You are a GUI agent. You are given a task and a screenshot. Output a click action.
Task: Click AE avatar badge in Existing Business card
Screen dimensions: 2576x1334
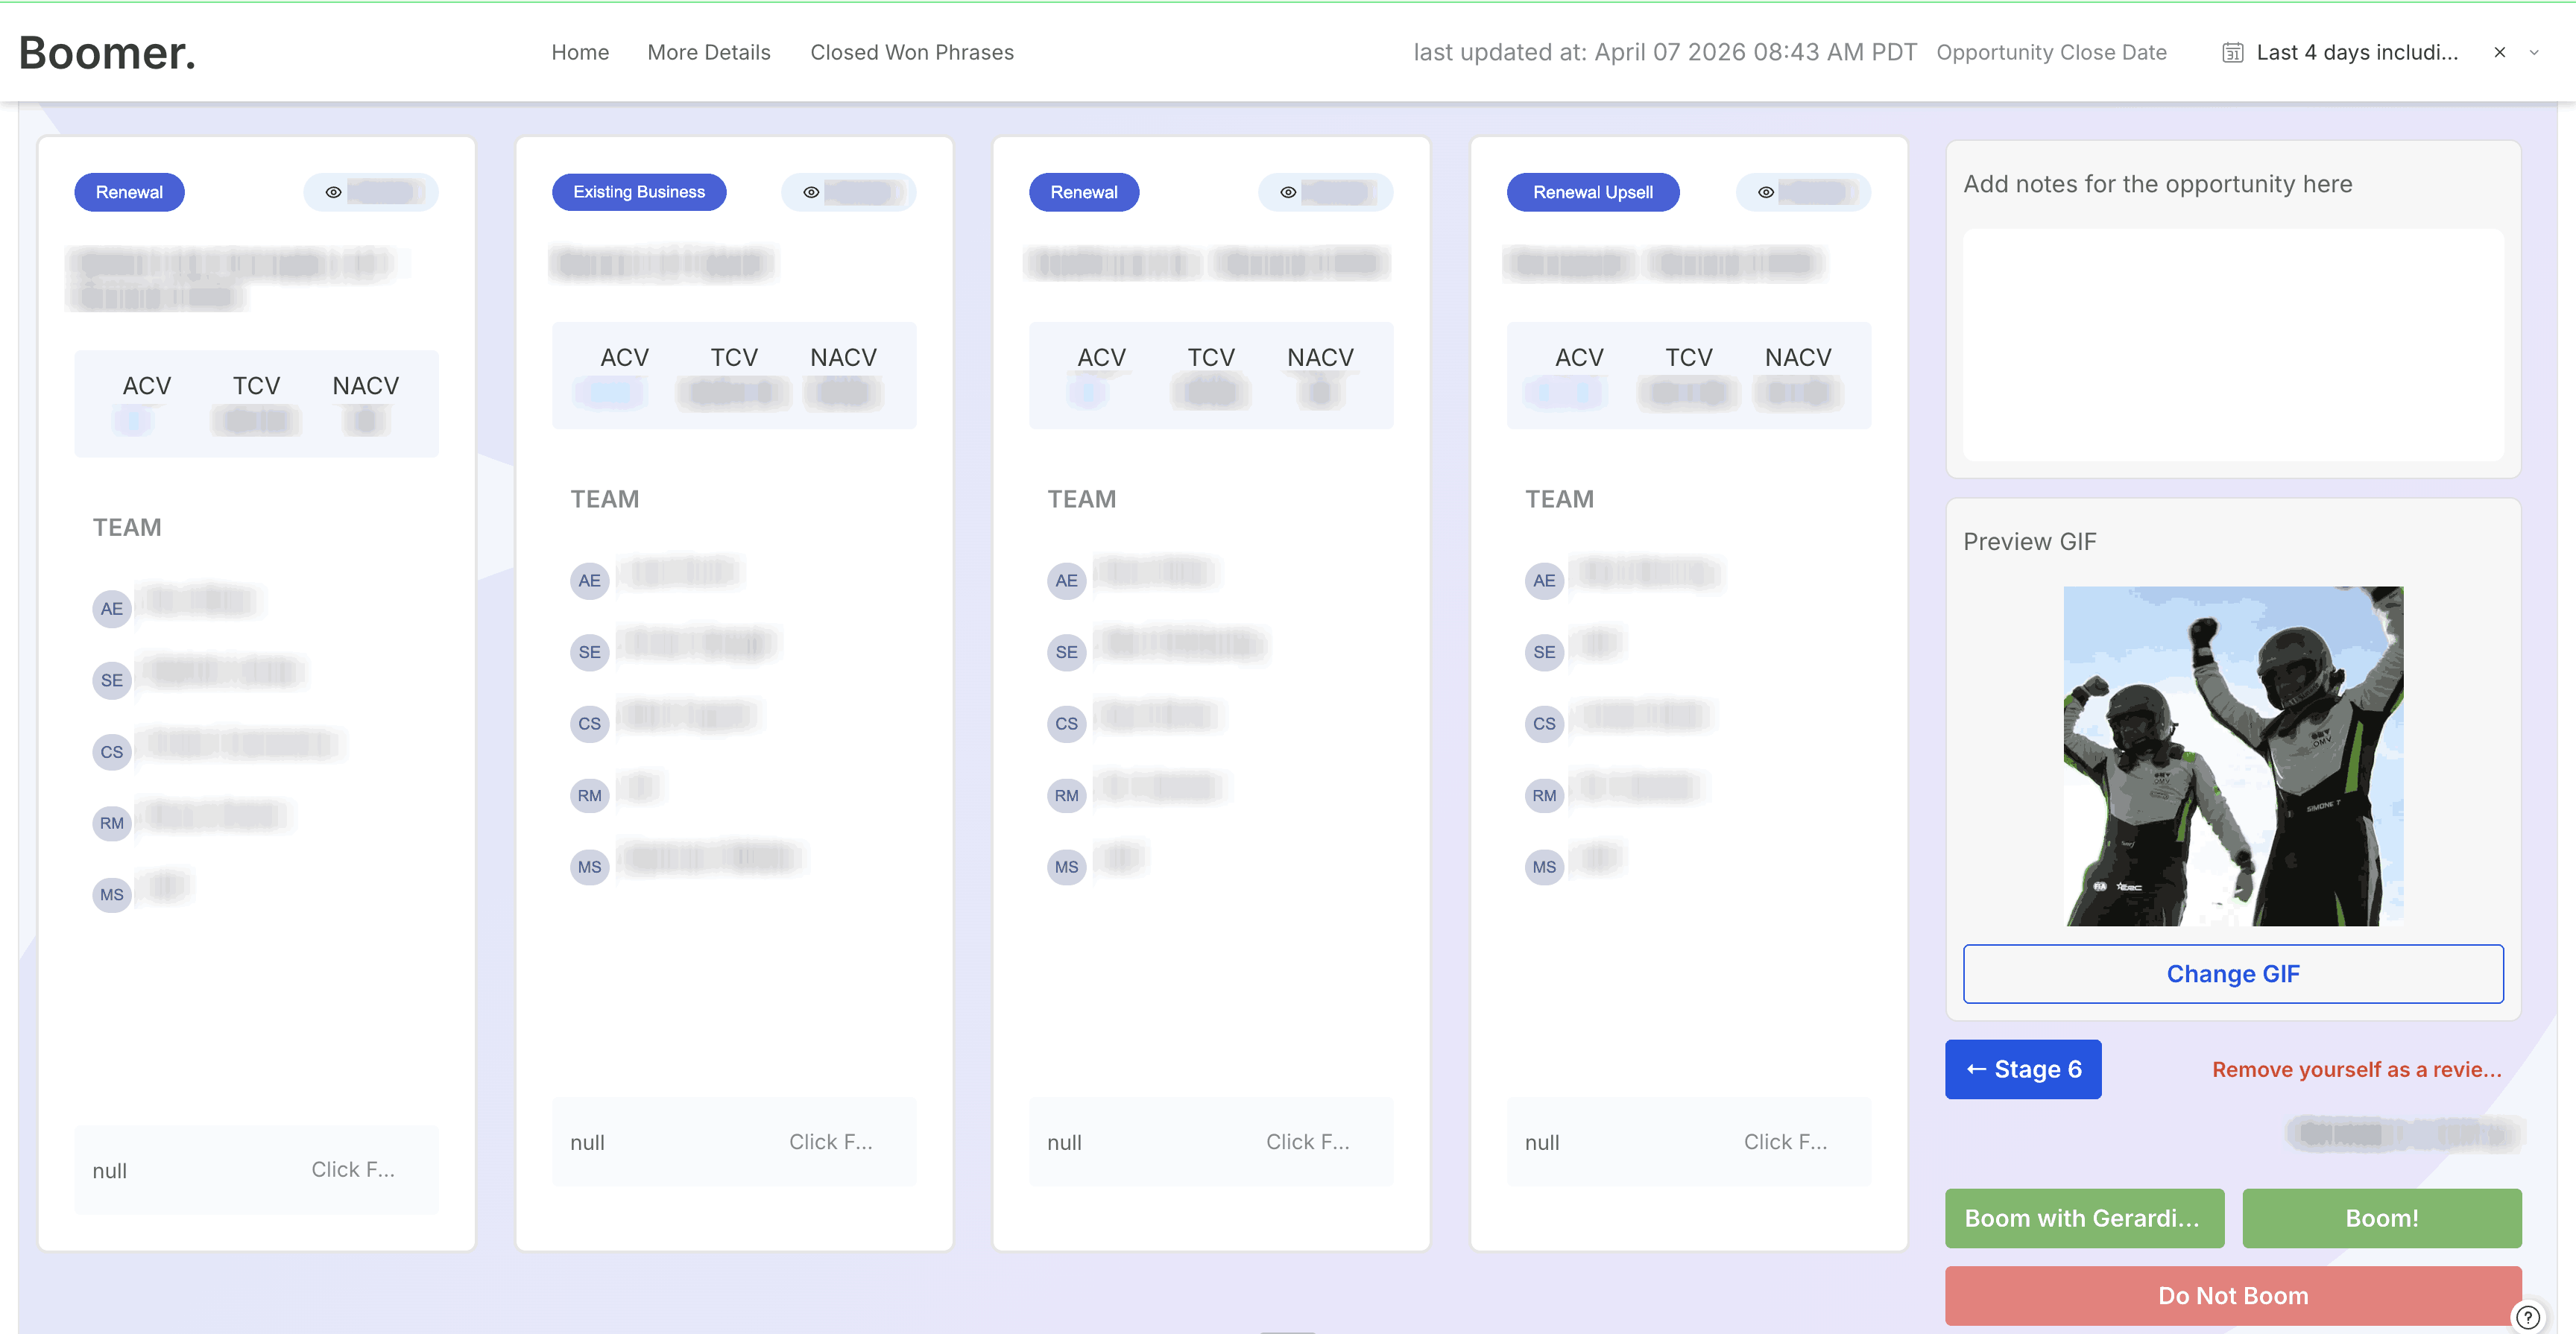[x=589, y=581]
